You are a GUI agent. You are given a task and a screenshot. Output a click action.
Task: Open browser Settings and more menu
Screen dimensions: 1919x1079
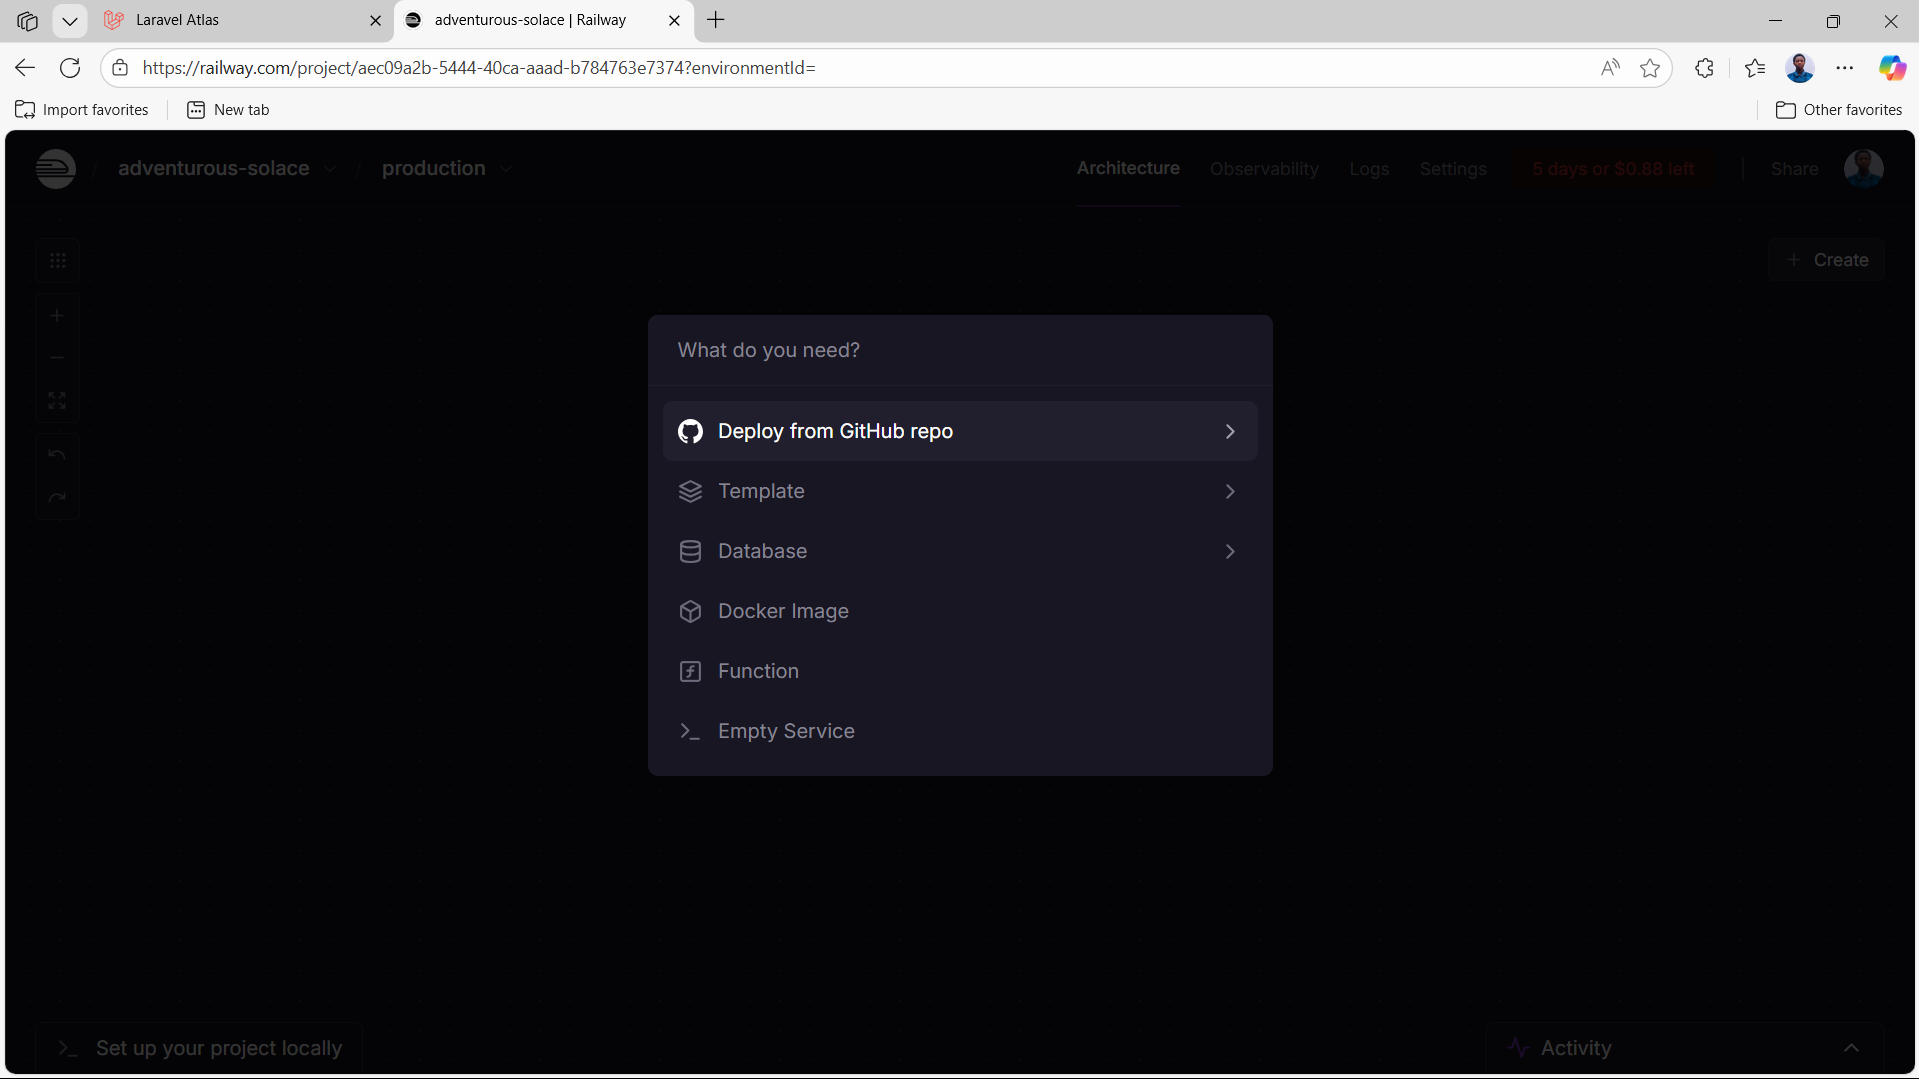tap(1845, 68)
